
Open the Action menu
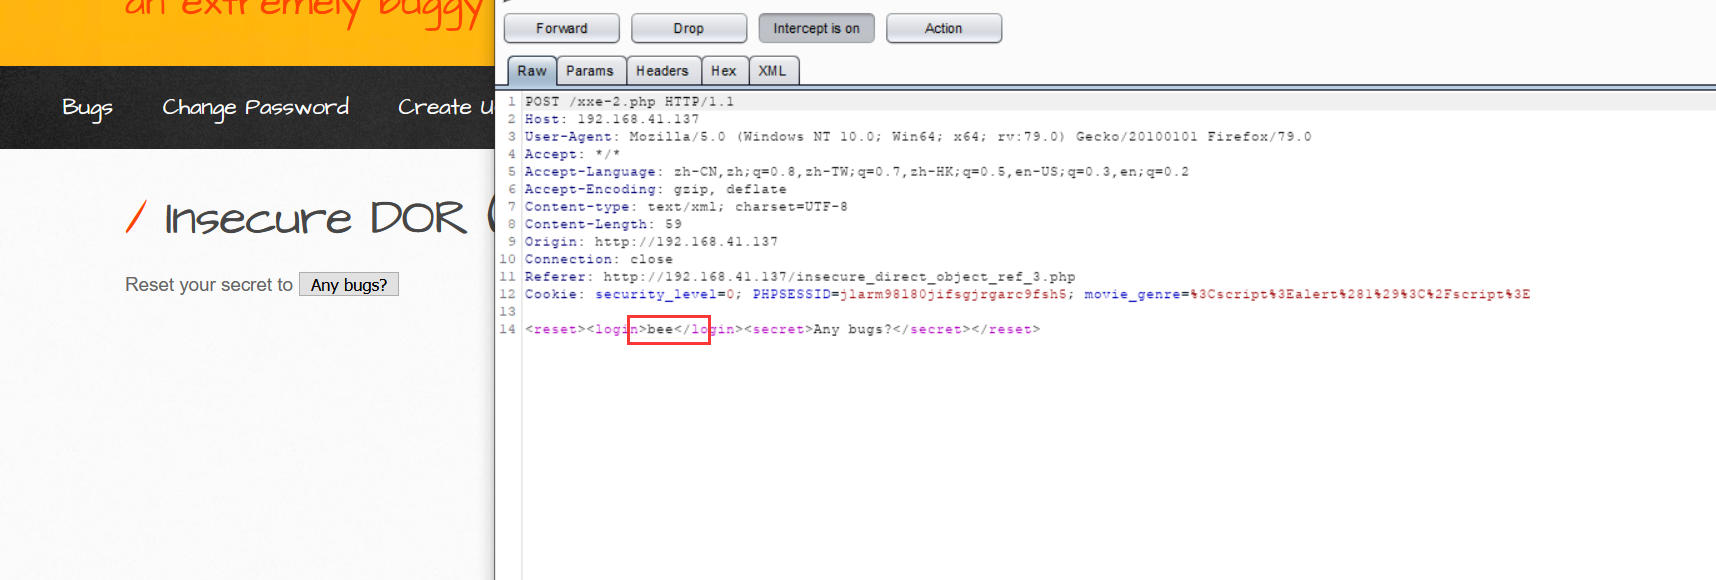click(944, 28)
